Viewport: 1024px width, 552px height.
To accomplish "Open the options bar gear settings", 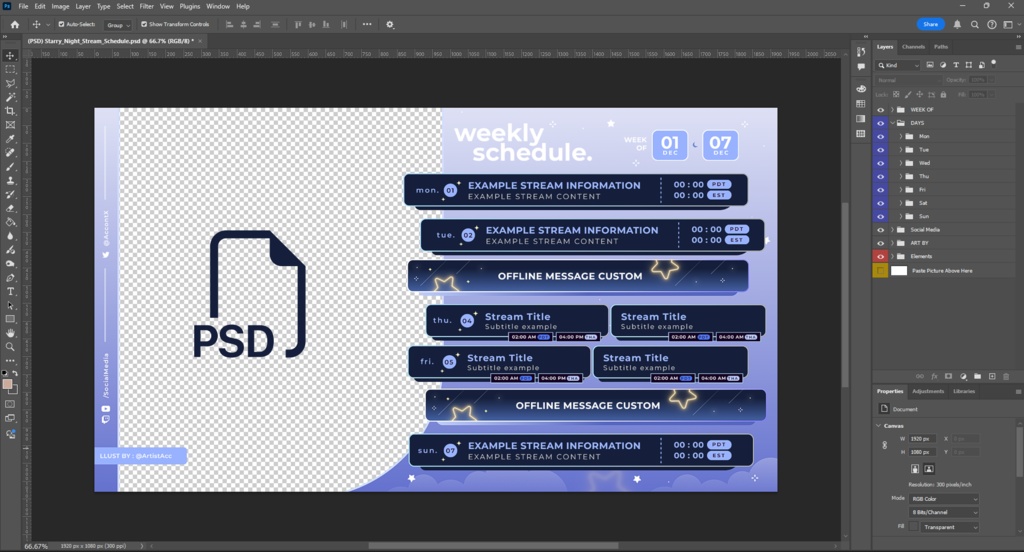I will click(x=390, y=24).
